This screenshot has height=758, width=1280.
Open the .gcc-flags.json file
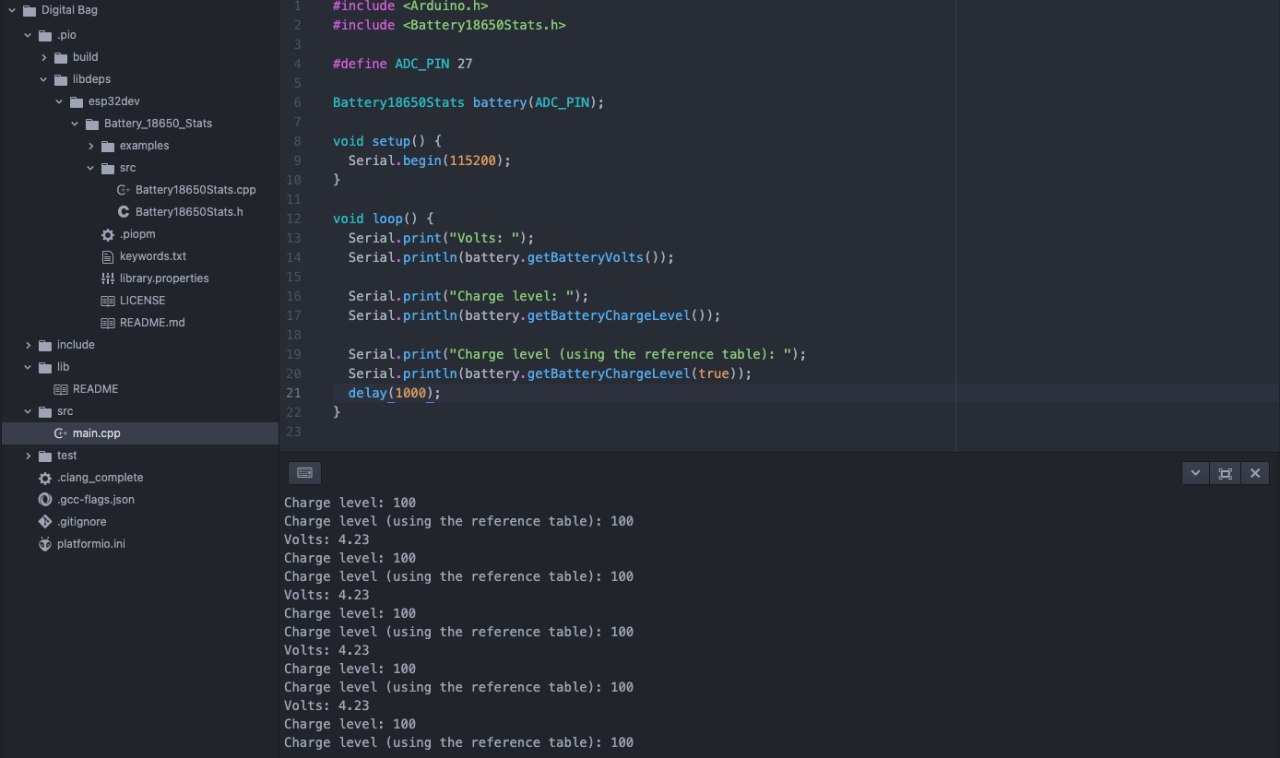tap(95, 500)
